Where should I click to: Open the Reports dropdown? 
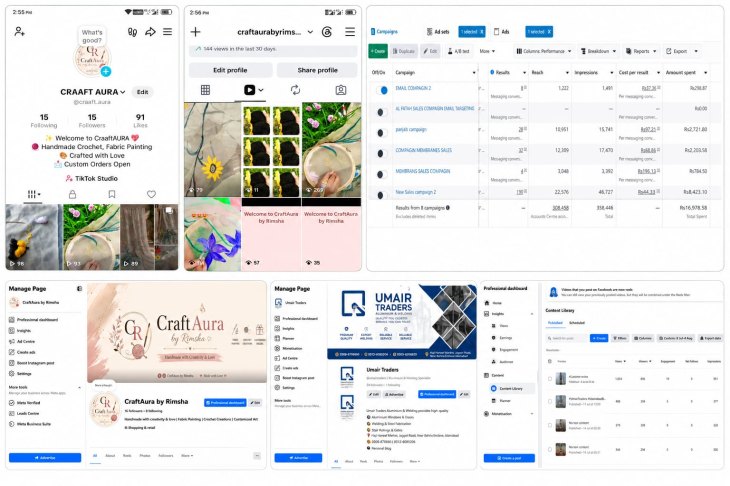tap(641, 51)
